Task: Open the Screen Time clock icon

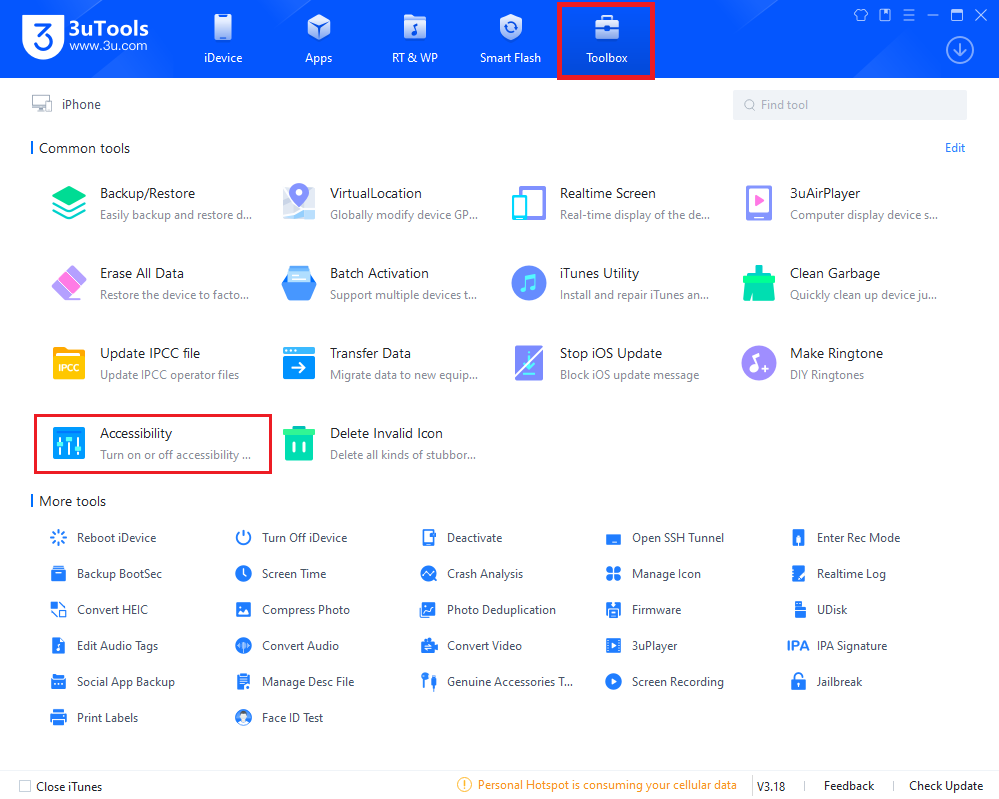Action: pyautogui.click(x=243, y=573)
